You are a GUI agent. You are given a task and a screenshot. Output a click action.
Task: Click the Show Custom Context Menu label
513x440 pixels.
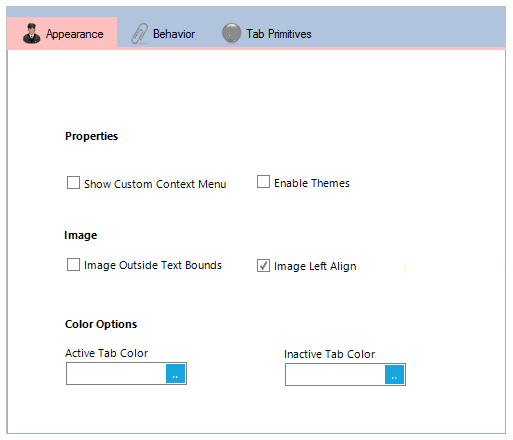[x=155, y=184]
